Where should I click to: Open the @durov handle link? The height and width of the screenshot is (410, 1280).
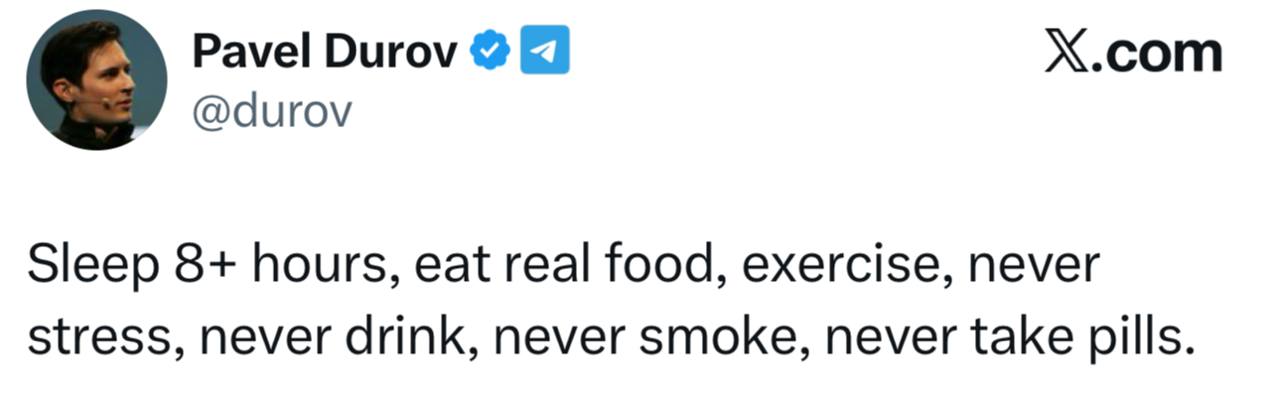tap(271, 112)
